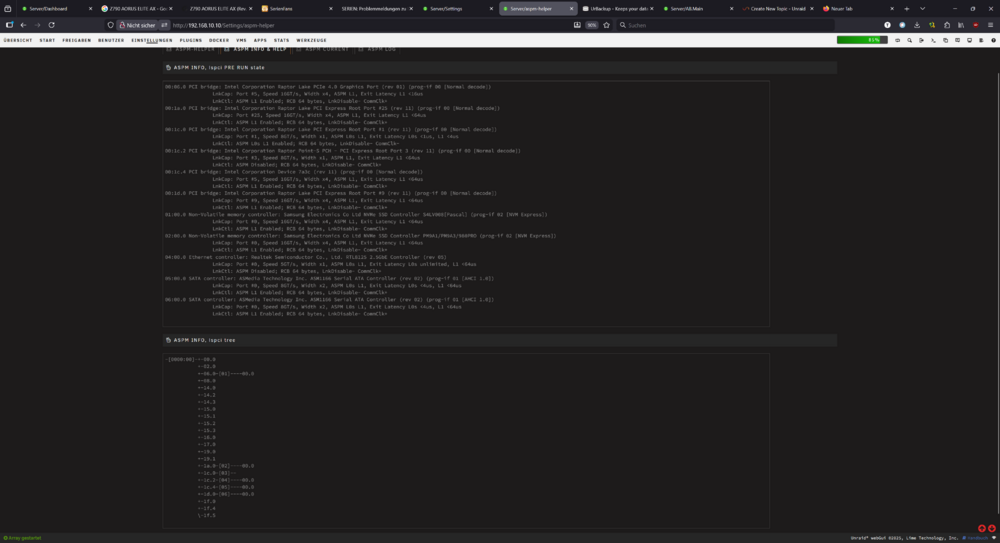Open the APPS menu item
1000x543 pixels.
(260, 40)
